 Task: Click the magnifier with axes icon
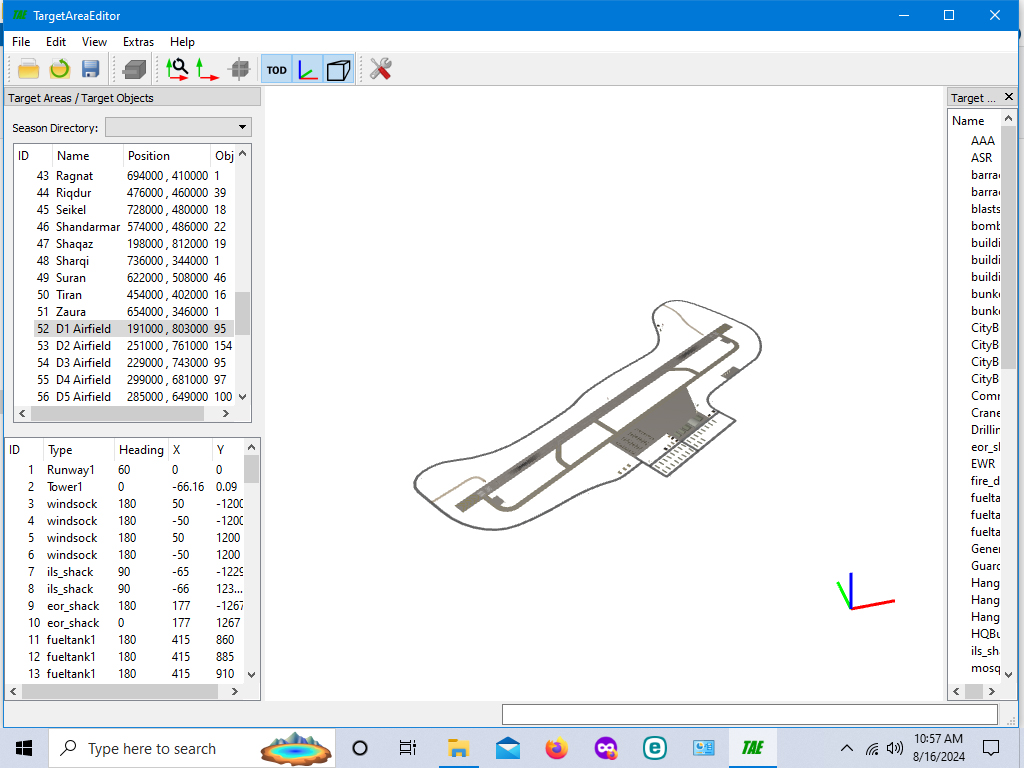[x=177, y=69]
